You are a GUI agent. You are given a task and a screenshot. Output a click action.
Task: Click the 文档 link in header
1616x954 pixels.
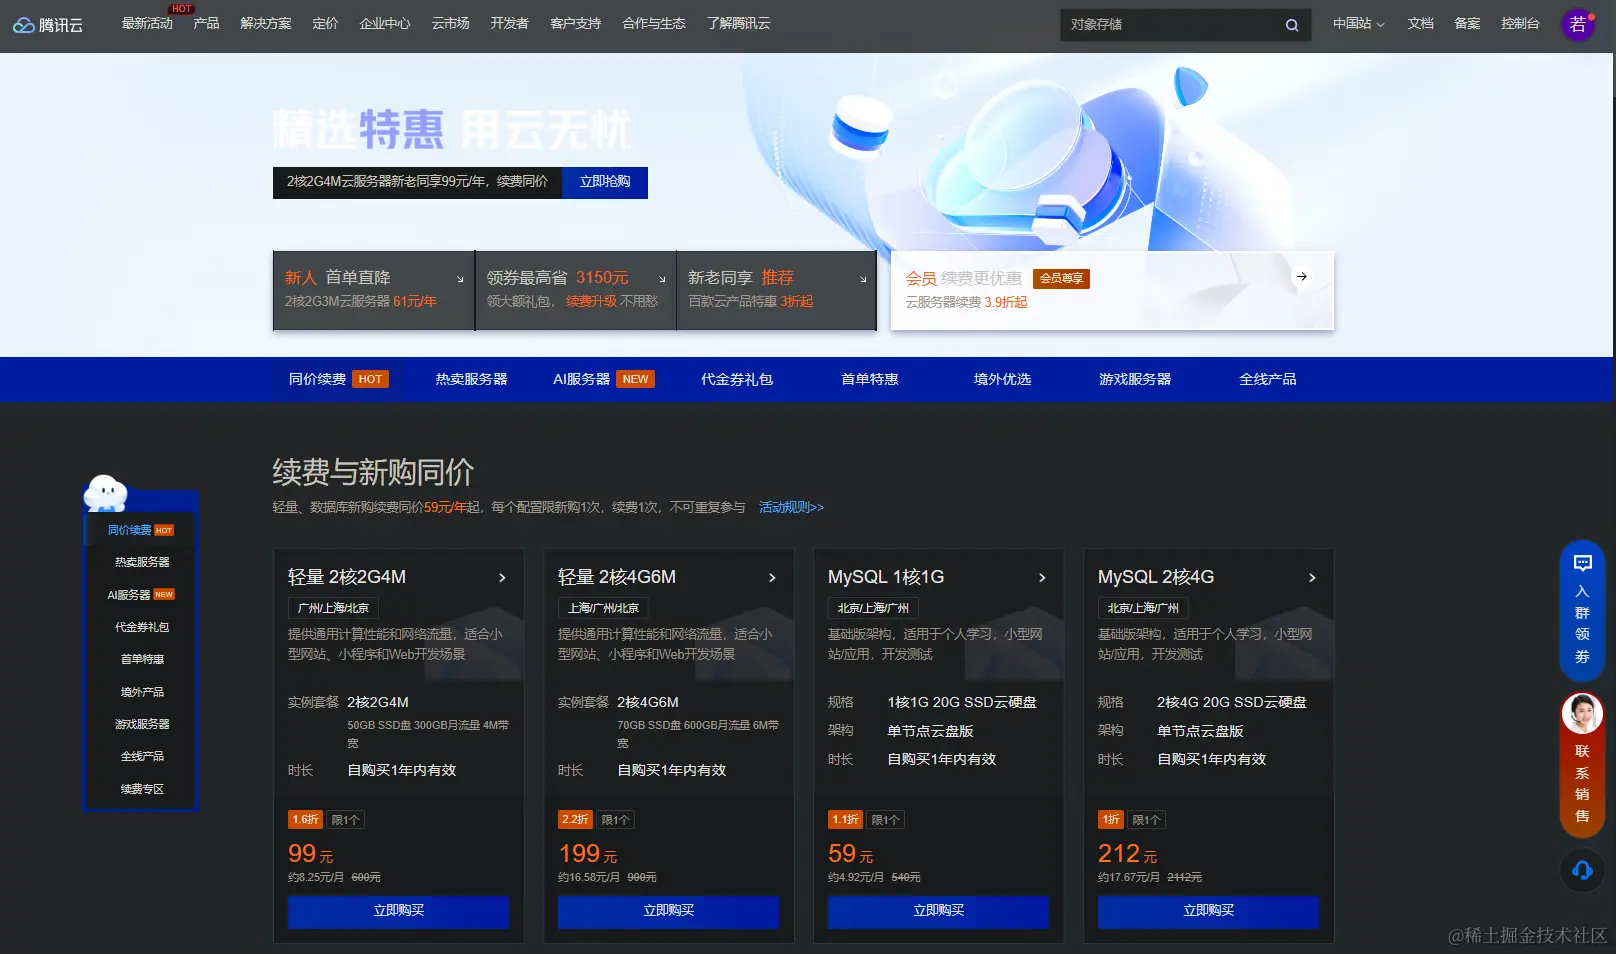1420,24
